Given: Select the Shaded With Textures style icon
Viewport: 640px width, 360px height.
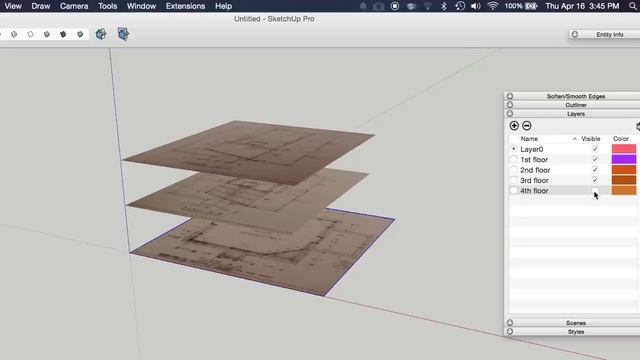Looking at the screenshot, I should (63, 34).
